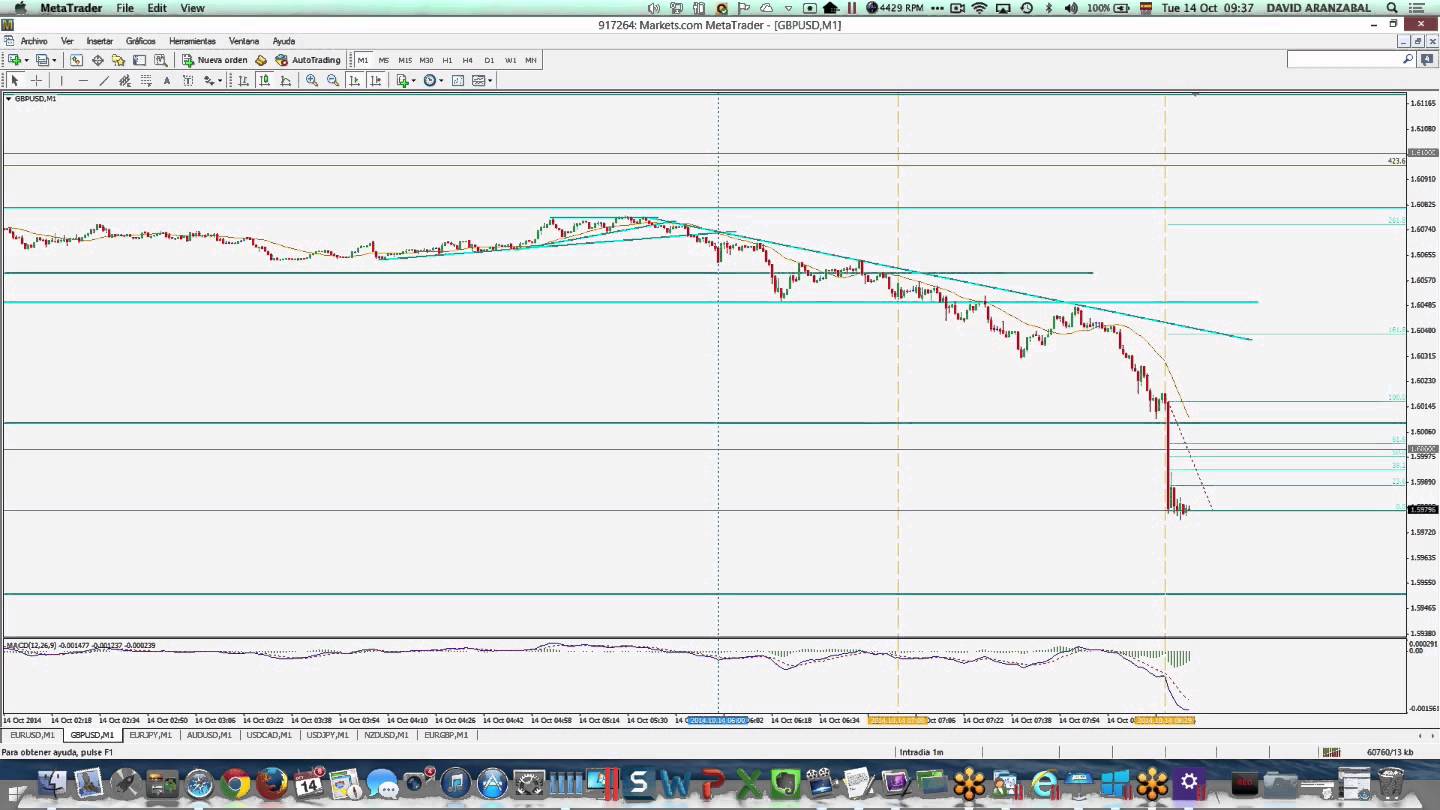Screen dimensions: 1440x810
Task: Open the Herramientas menu
Action: pyautogui.click(x=192, y=41)
